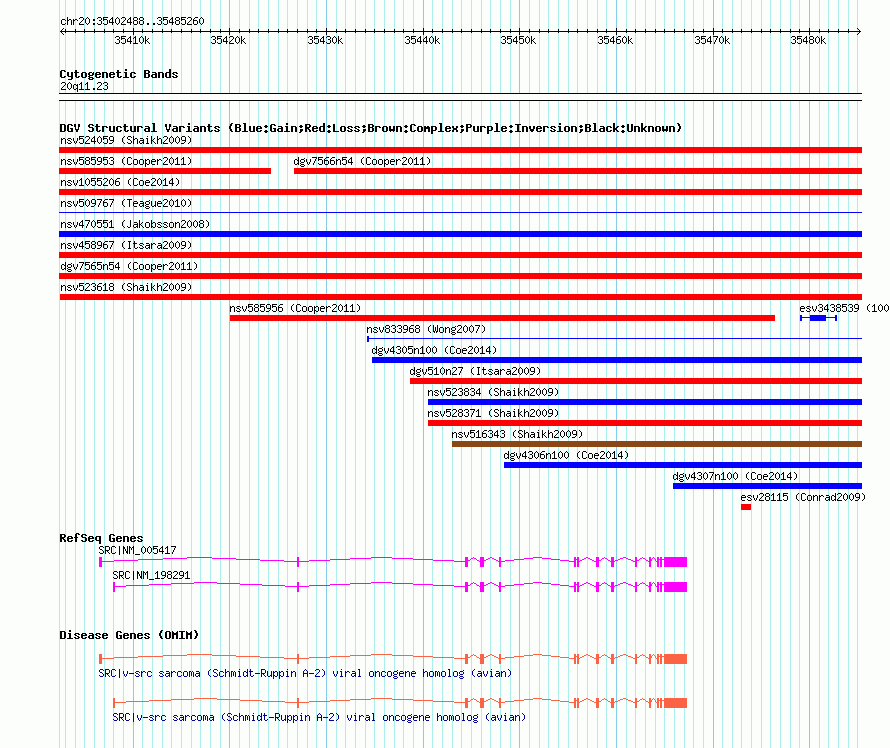Click last exon block of SRC NM_005417

coord(675,562)
